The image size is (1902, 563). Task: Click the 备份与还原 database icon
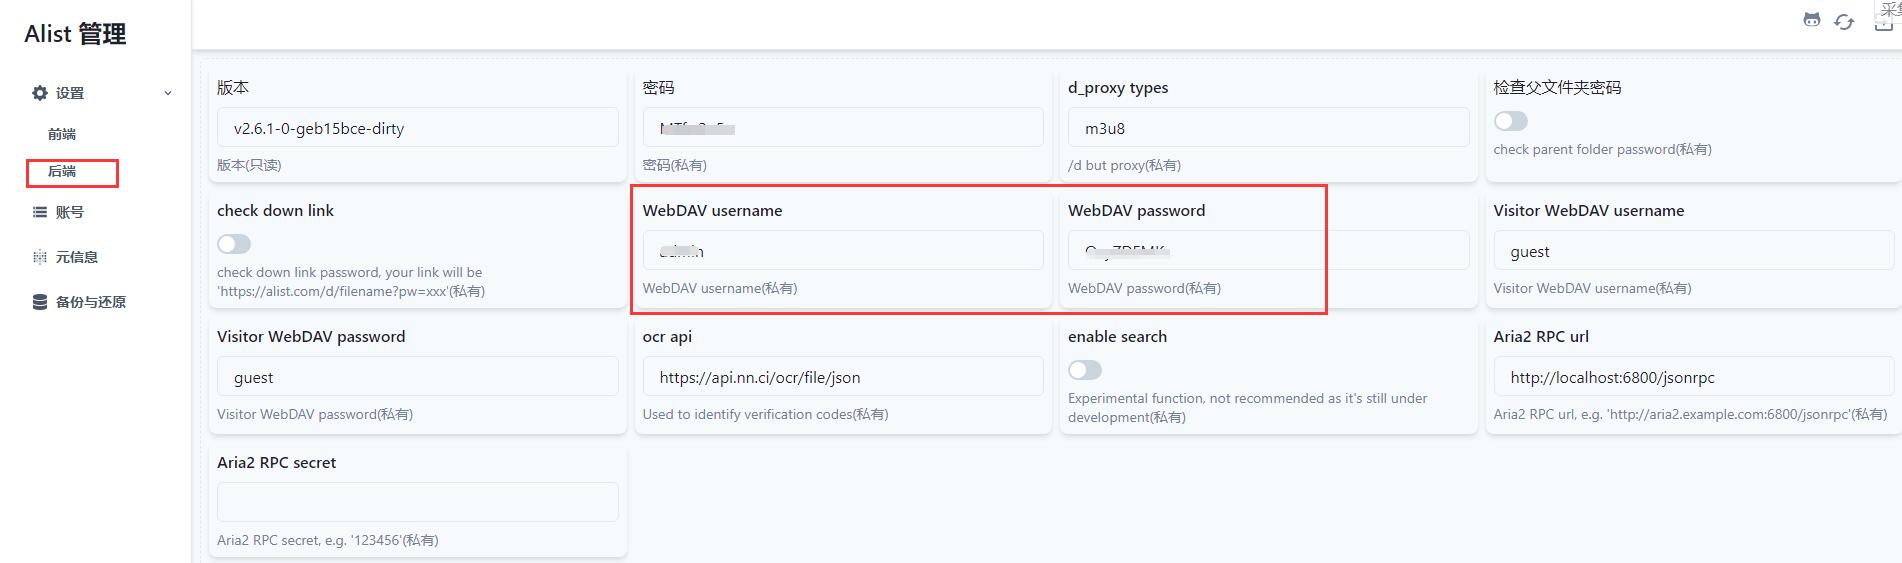[40, 302]
